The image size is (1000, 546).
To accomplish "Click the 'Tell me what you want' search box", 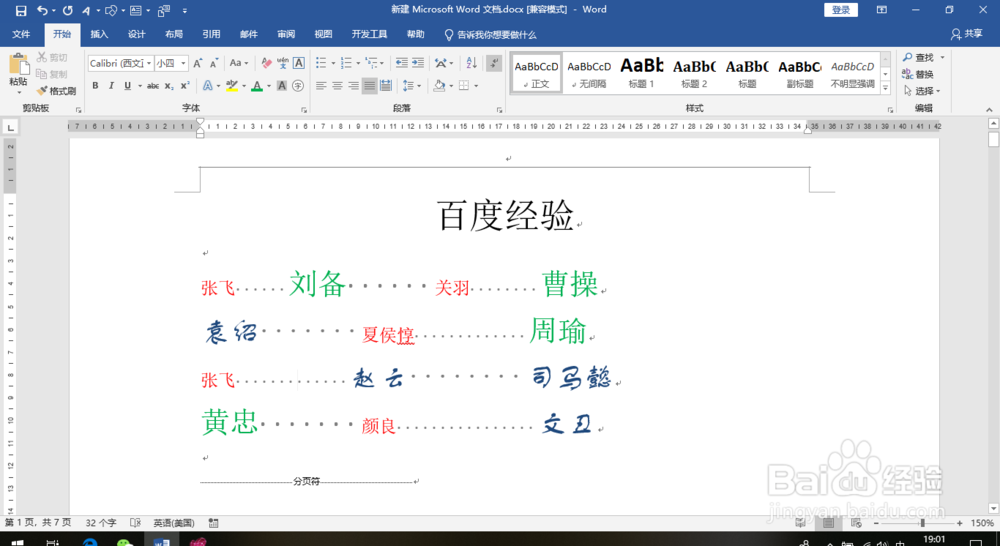I will click(490, 34).
